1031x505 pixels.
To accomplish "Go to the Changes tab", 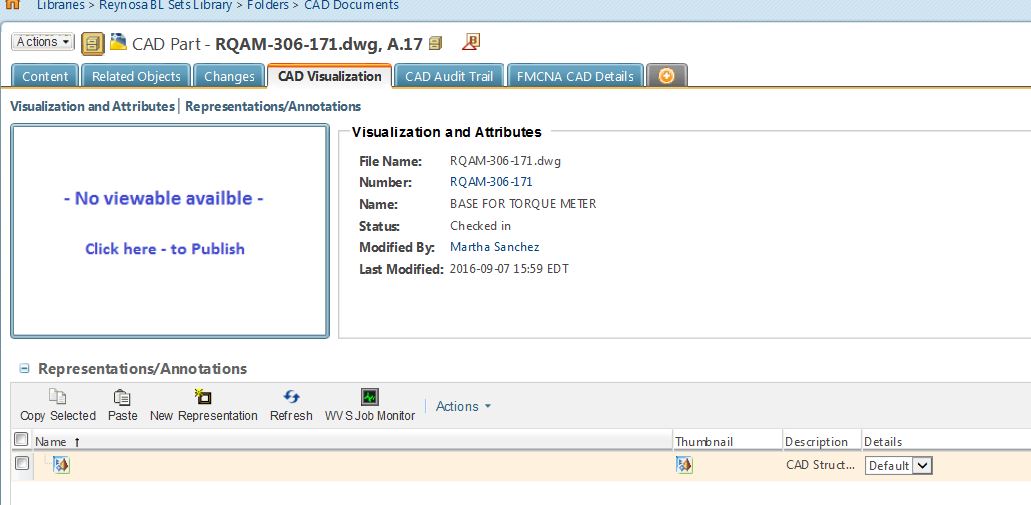I will (229, 76).
